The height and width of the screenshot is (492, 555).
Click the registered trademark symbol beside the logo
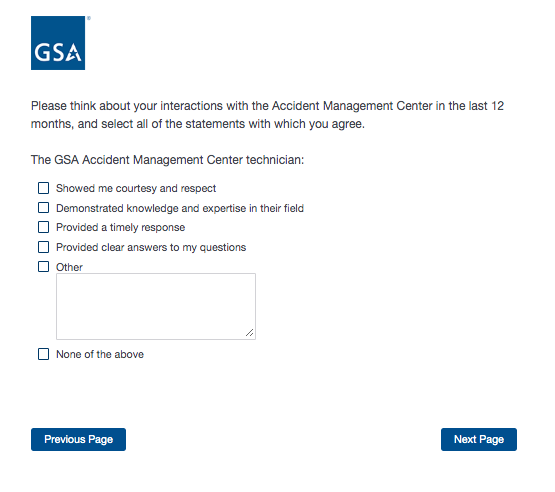(88, 18)
